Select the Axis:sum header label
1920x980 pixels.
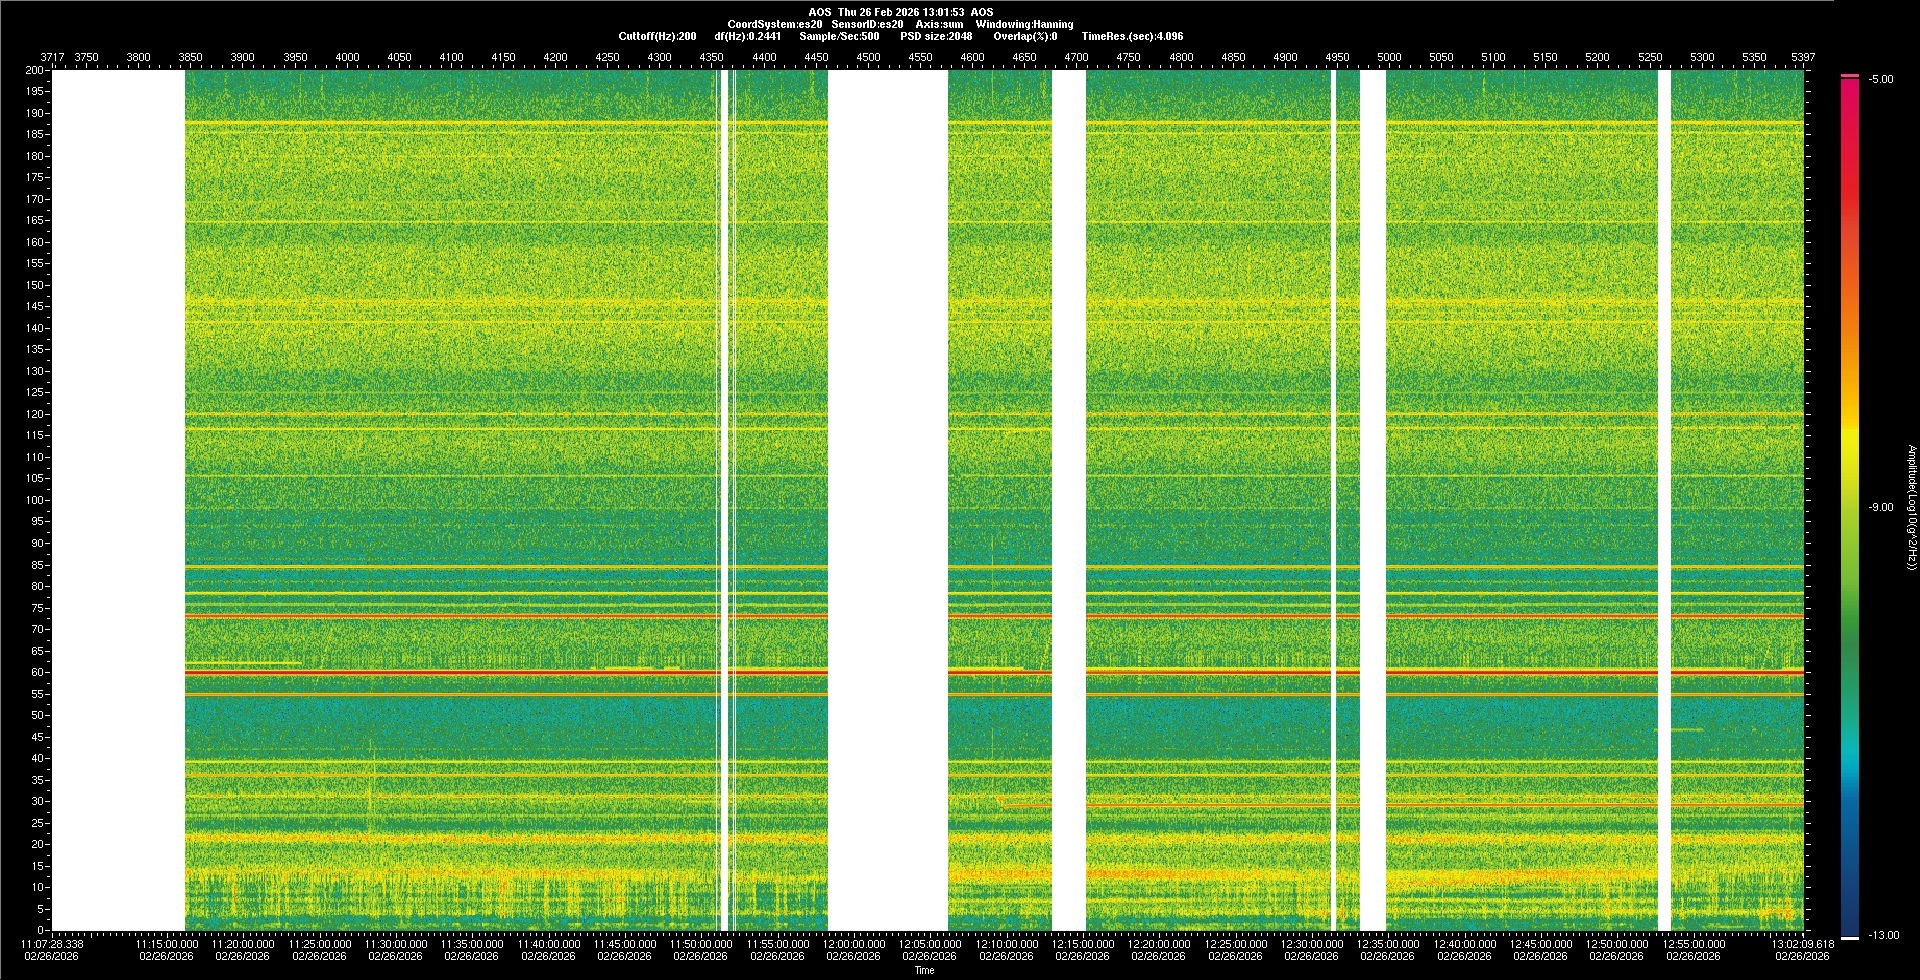[939, 24]
